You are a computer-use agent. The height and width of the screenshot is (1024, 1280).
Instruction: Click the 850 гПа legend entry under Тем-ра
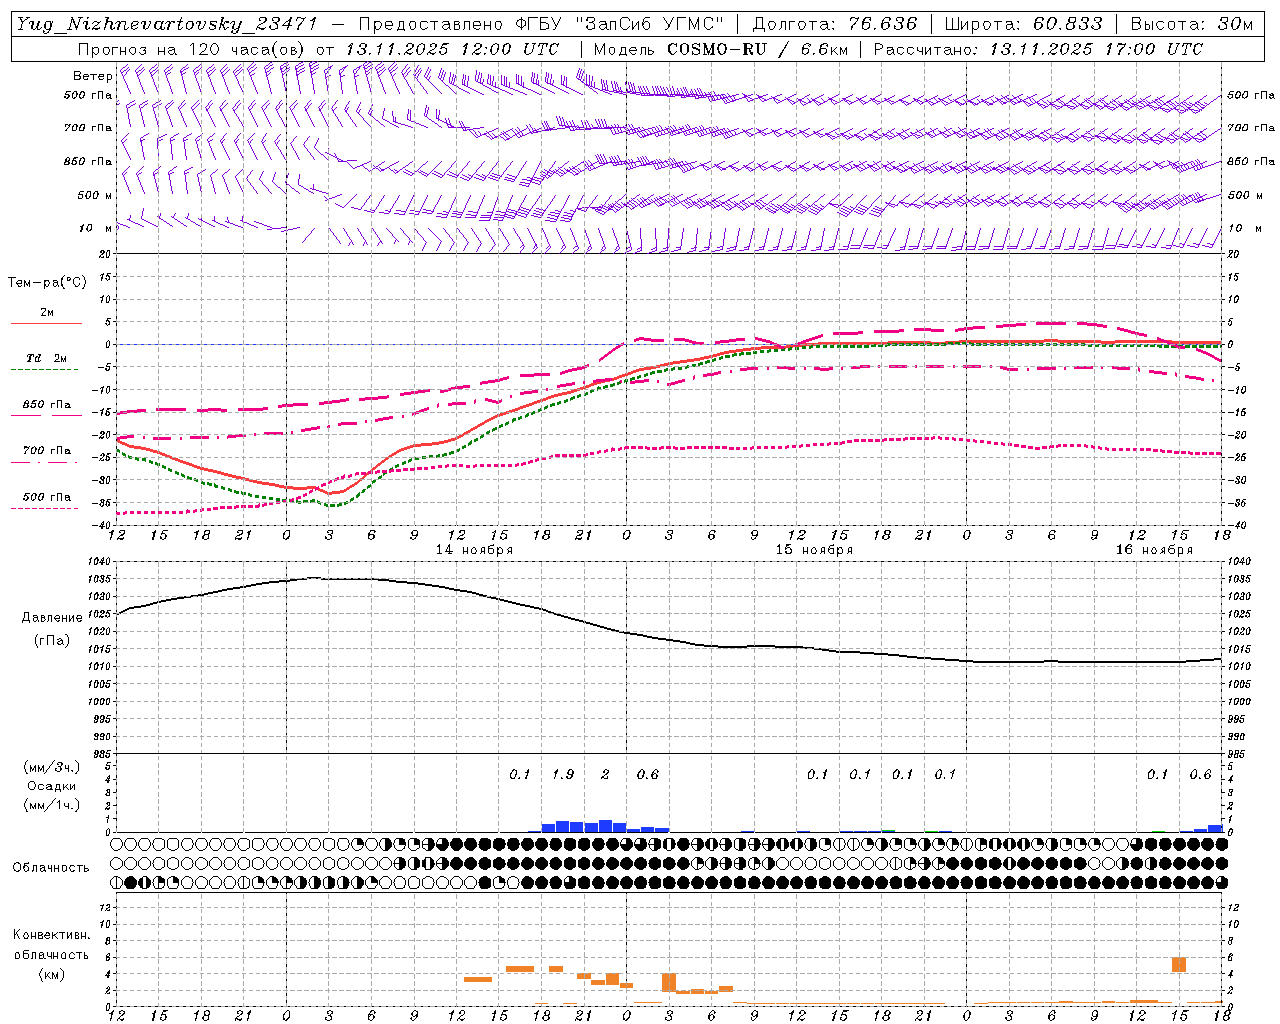[x=46, y=404]
